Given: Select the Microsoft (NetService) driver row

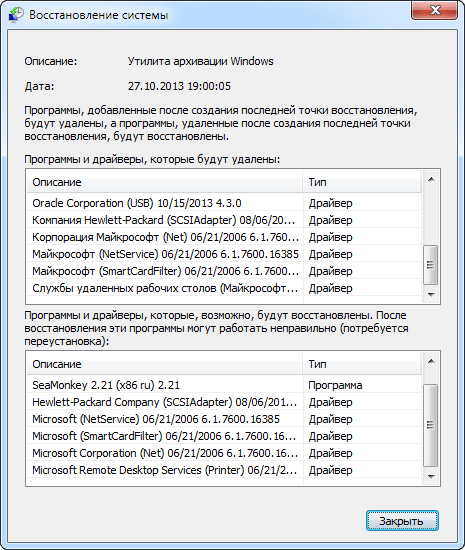Looking at the screenshot, I should pyautogui.click(x=224, y=419).
